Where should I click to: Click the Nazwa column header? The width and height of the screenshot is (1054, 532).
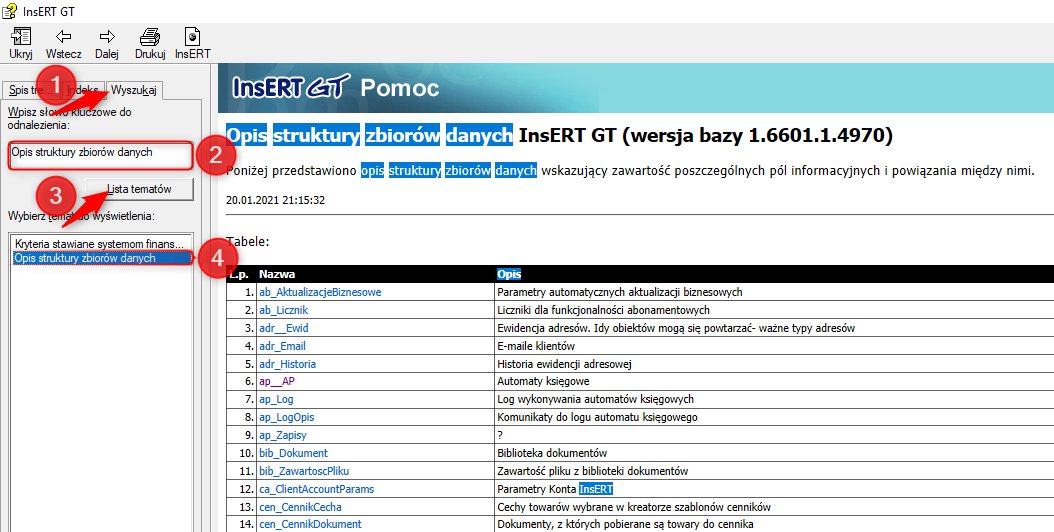coord(276,274)
